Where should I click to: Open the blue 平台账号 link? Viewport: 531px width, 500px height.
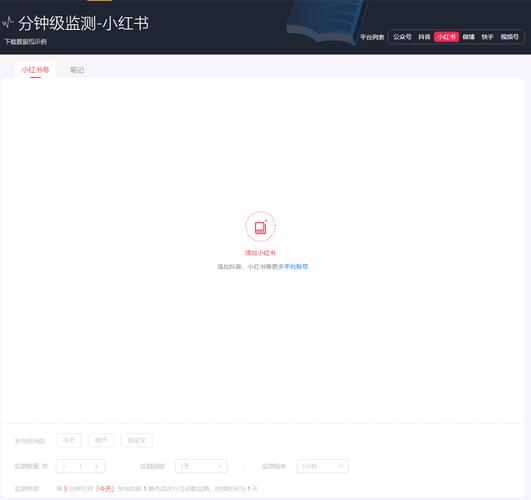coord(296,267)
